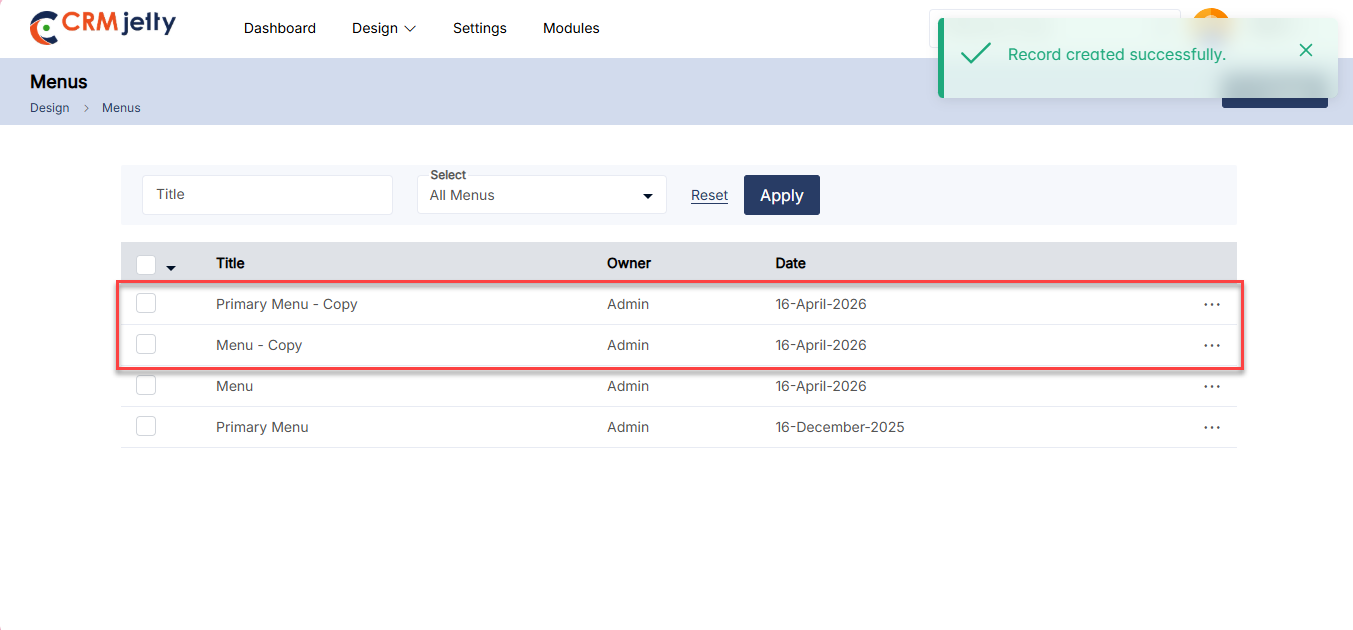Open three-dot options for Primary Menu row
This screenshot has height=630, width=1353.
(x=1211, y=427)
